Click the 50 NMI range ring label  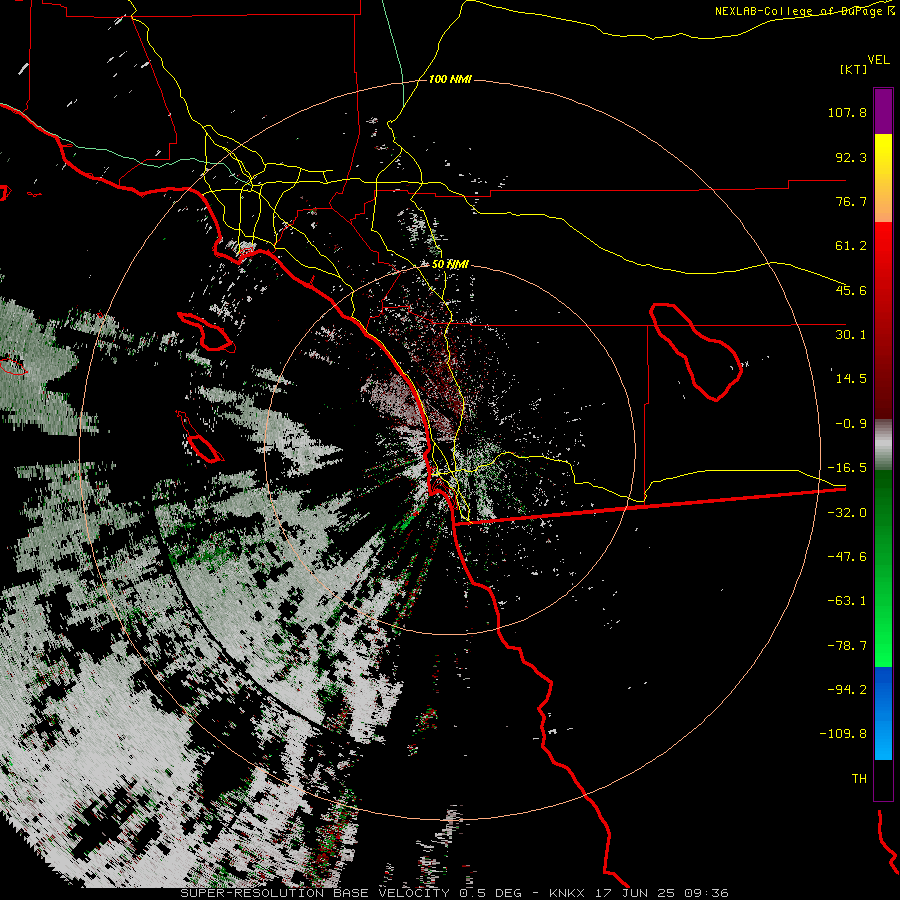pyautogui.click(x=450, y=265)
